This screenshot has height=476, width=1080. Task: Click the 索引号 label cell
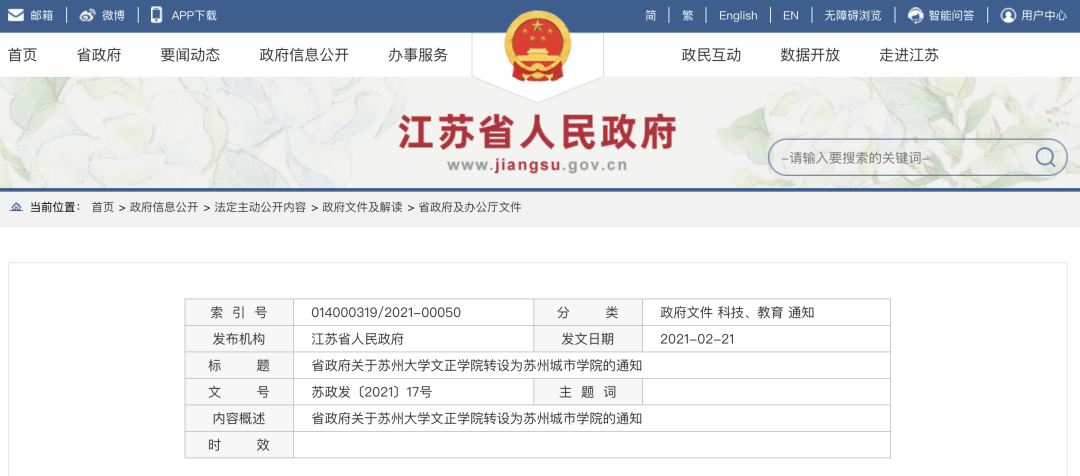tap(239, 313)
